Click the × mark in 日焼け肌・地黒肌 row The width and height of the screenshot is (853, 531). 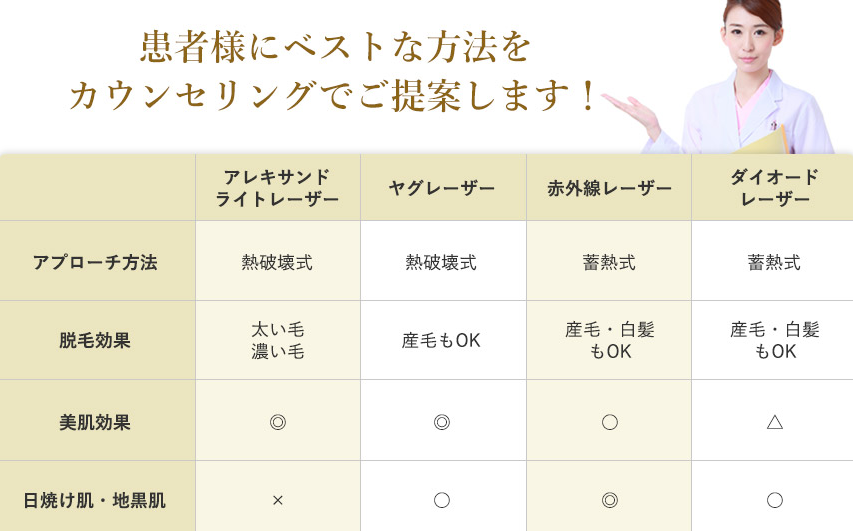point(277,500)
